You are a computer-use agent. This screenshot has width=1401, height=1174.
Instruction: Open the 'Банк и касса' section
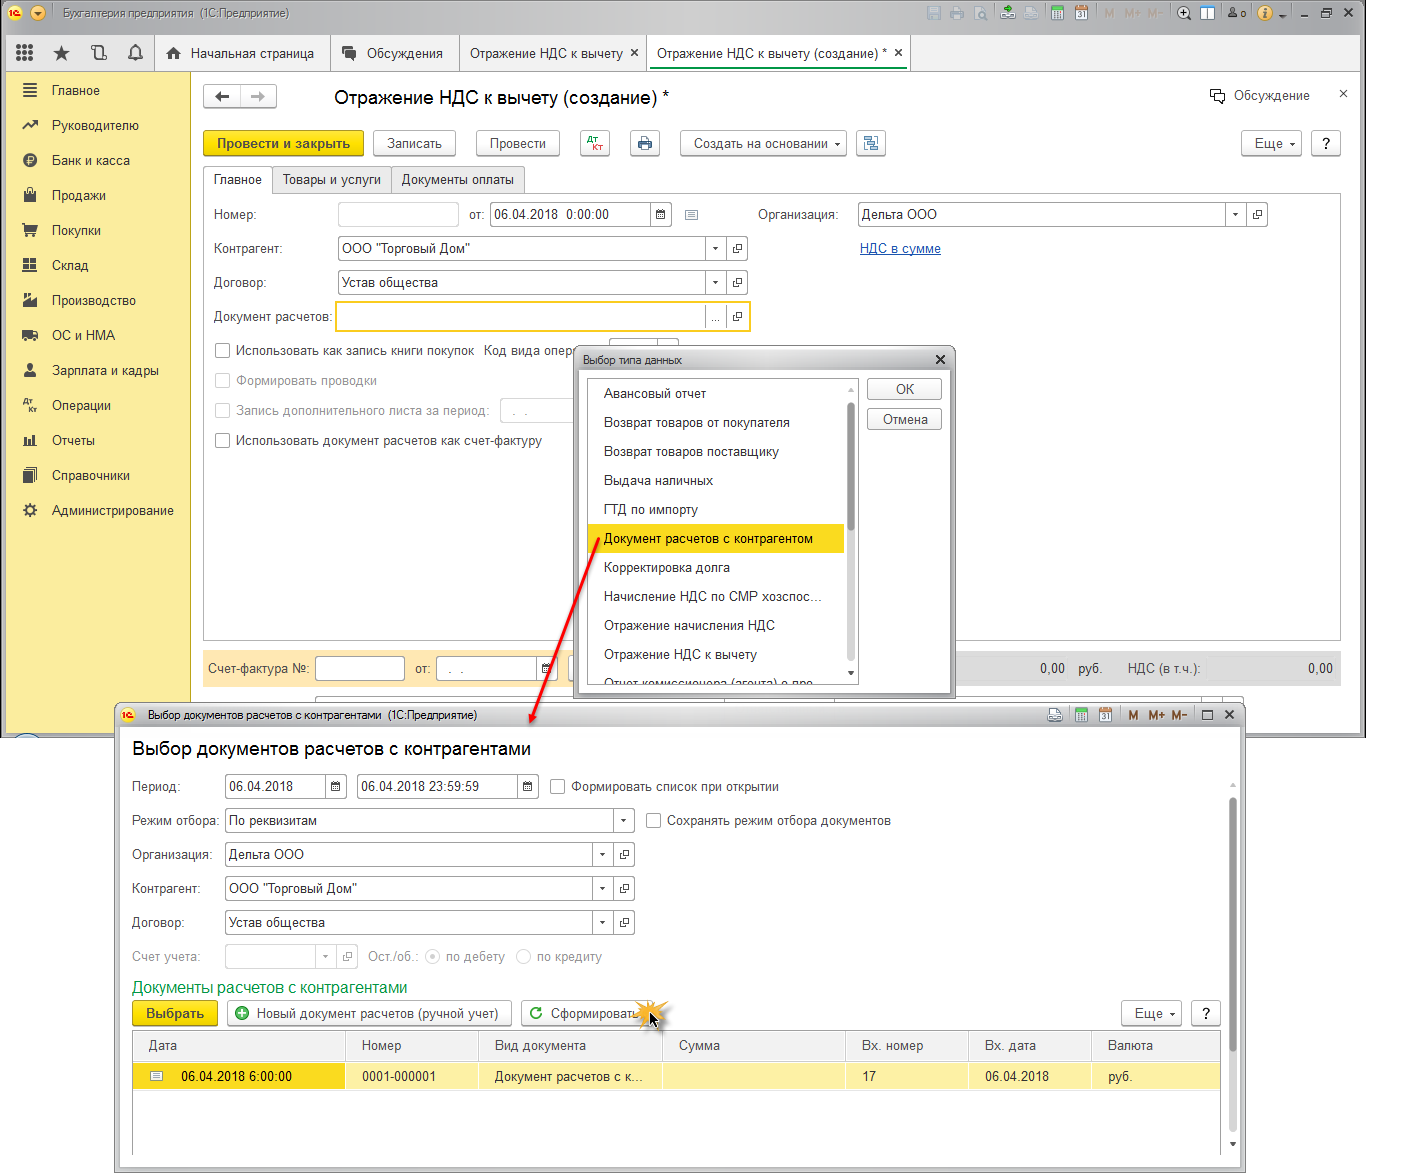click(x=90, y=160)
